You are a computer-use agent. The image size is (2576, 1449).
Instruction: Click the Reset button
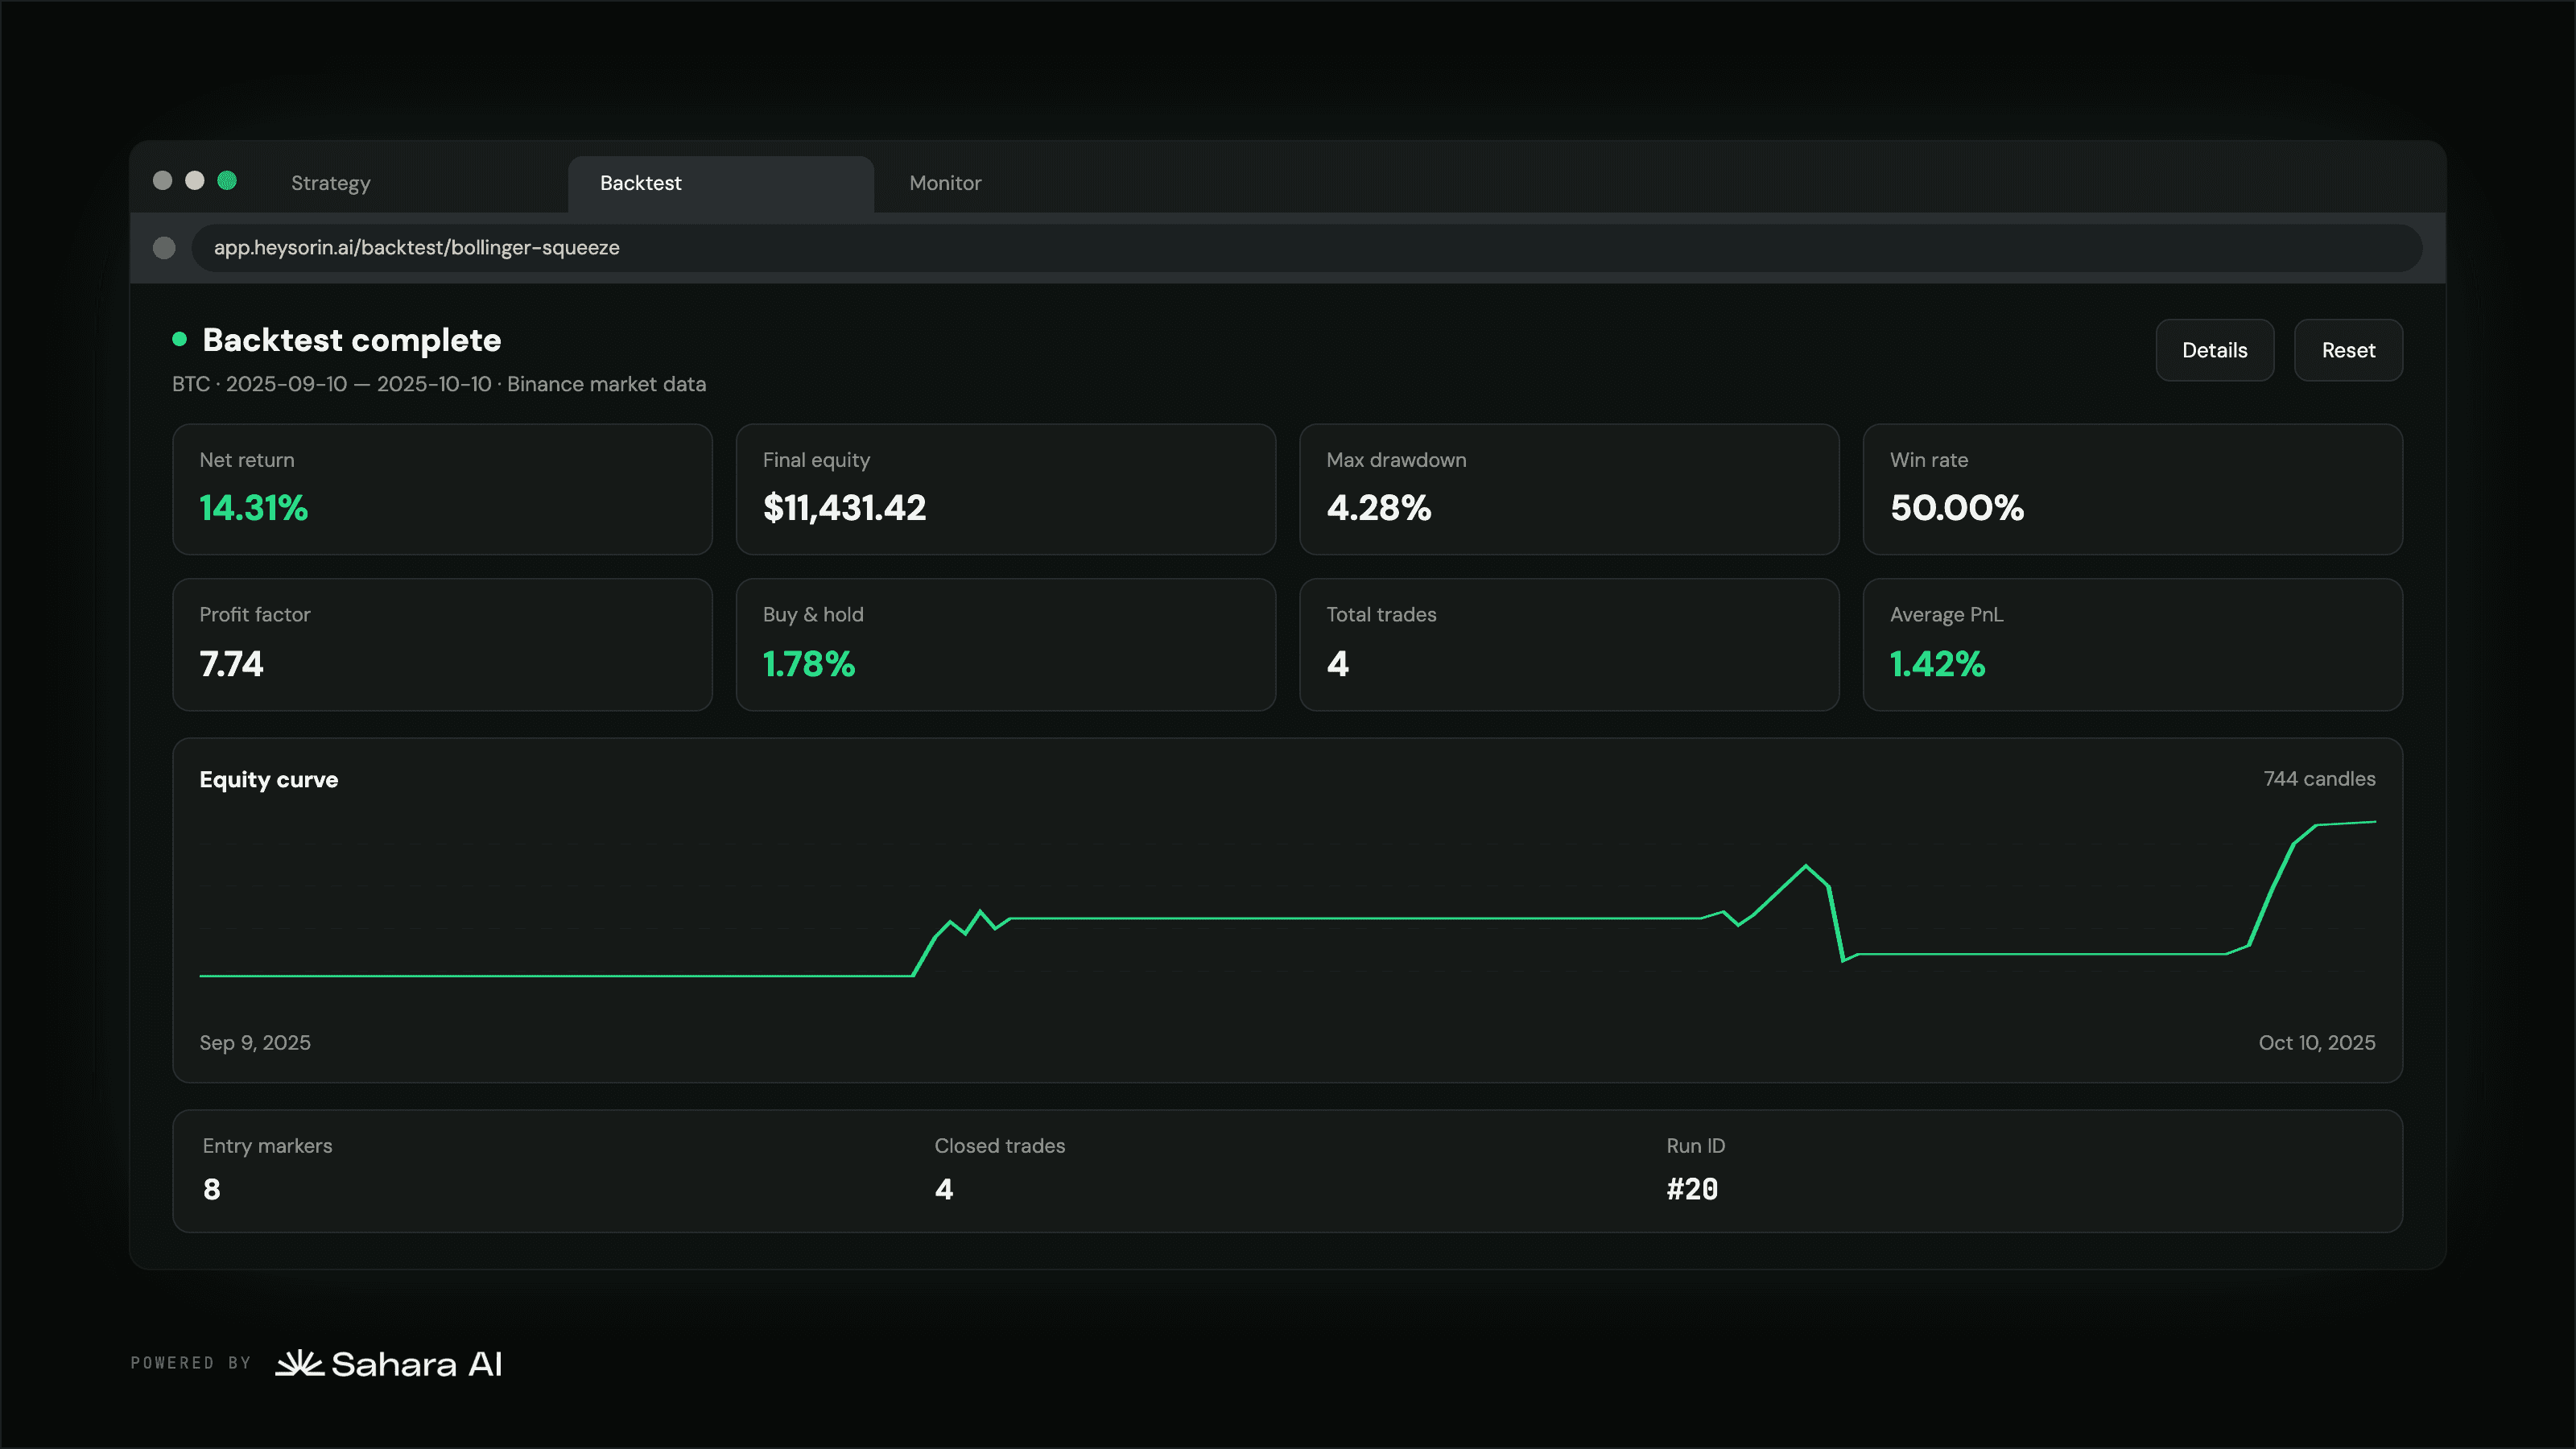(x=2348, y=350)
